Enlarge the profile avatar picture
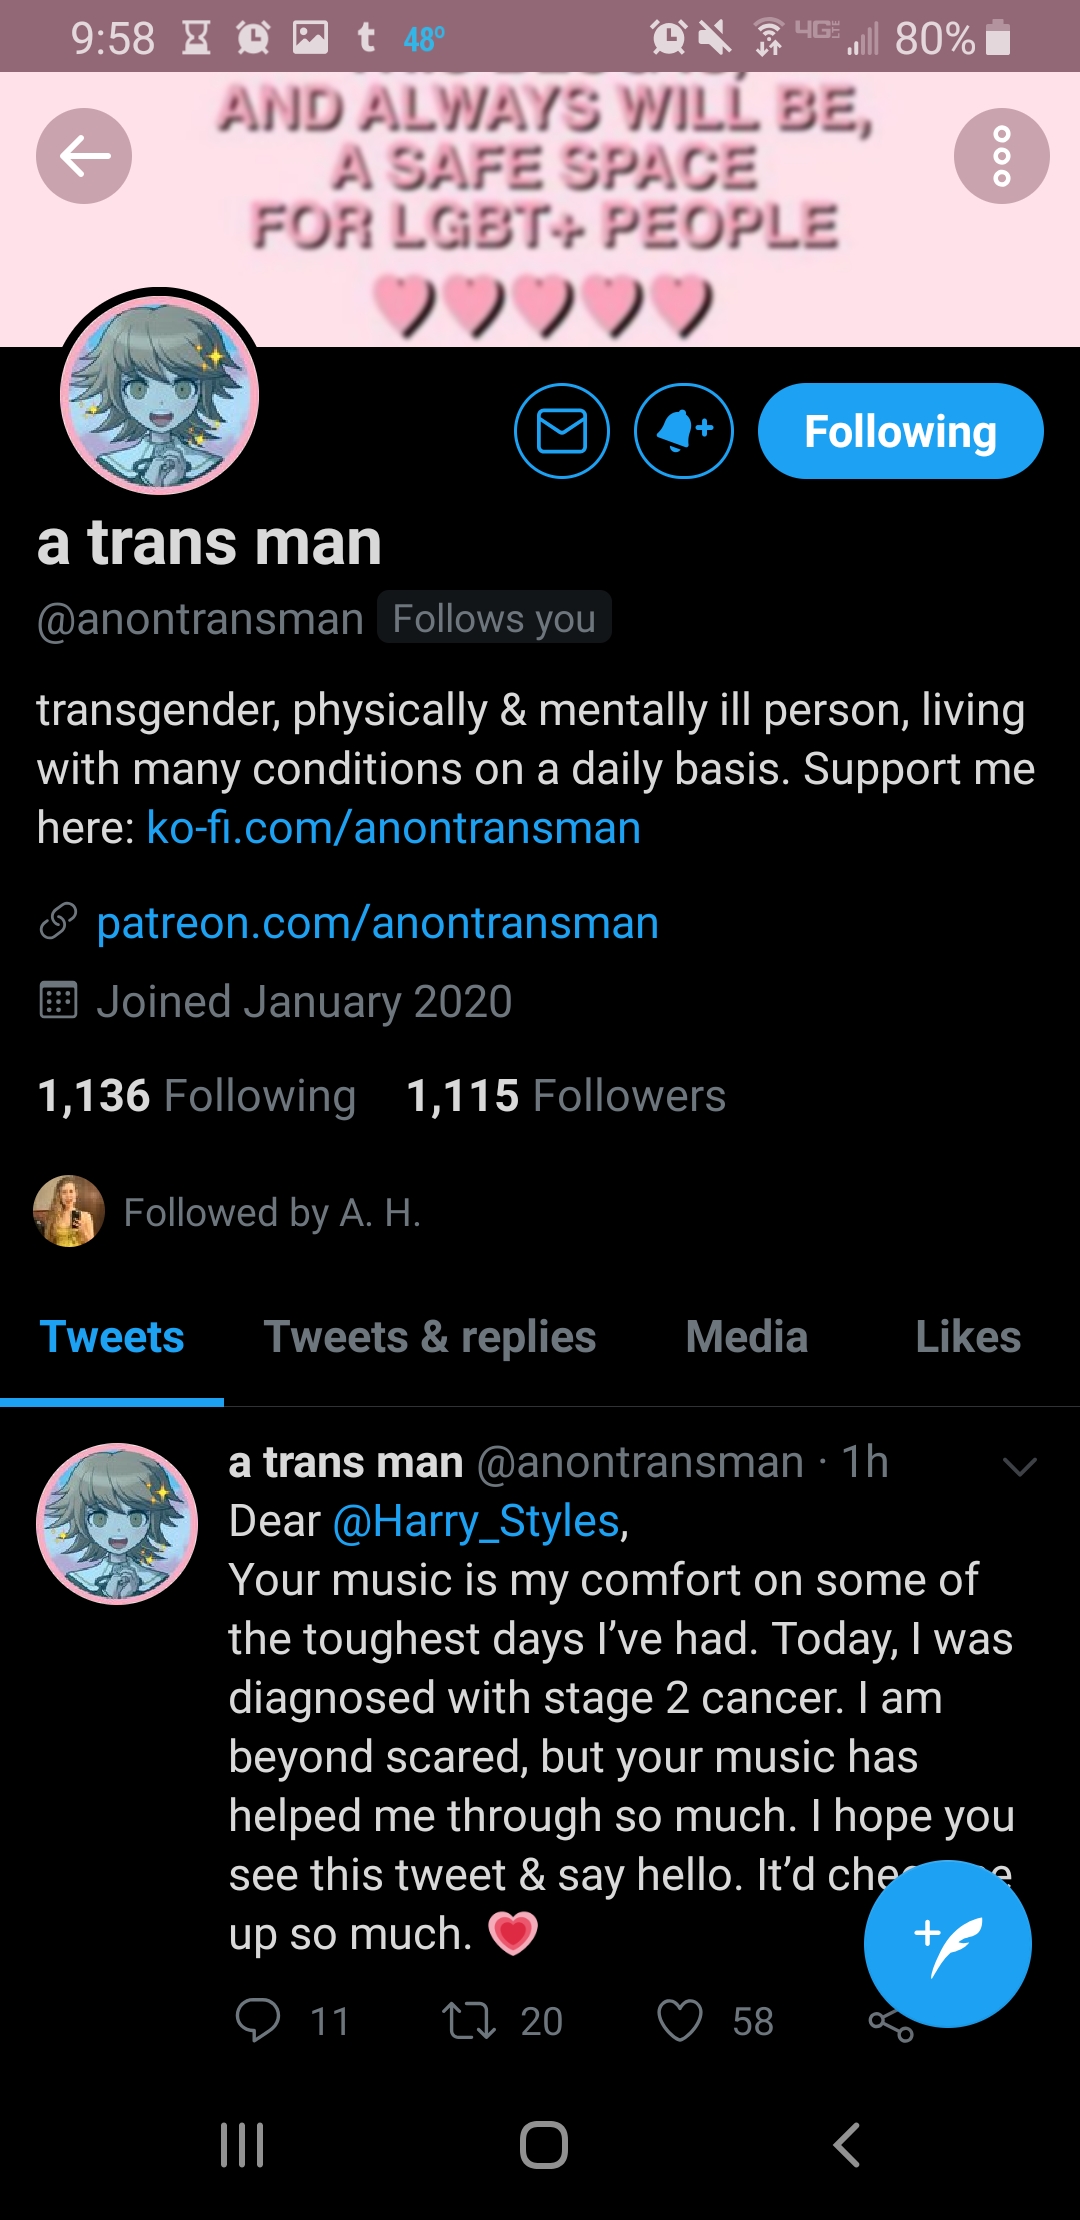Viewport: 1080px width, 2220px height. tap(160, 395)
